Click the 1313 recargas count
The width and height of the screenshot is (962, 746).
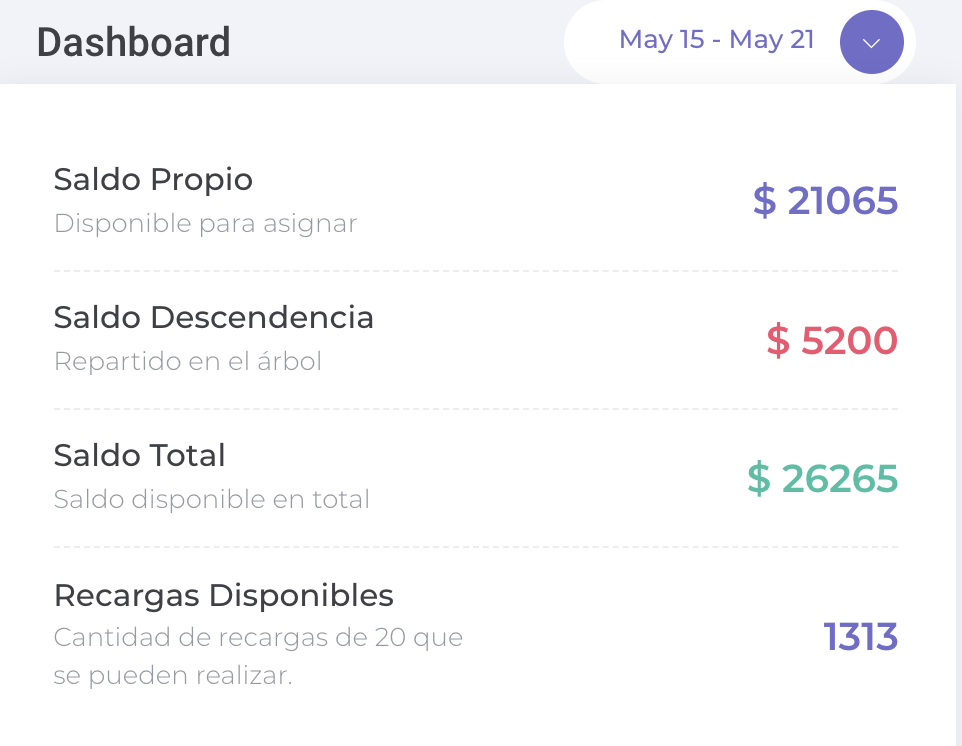[x=861, y=637]
